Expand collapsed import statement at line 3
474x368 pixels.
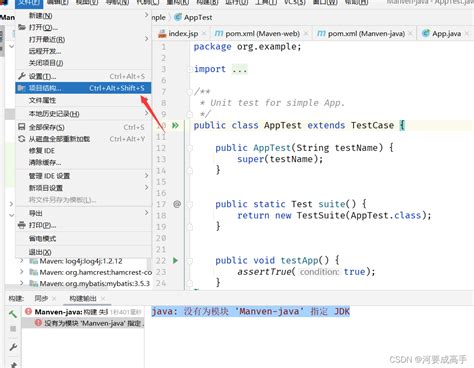240,69
